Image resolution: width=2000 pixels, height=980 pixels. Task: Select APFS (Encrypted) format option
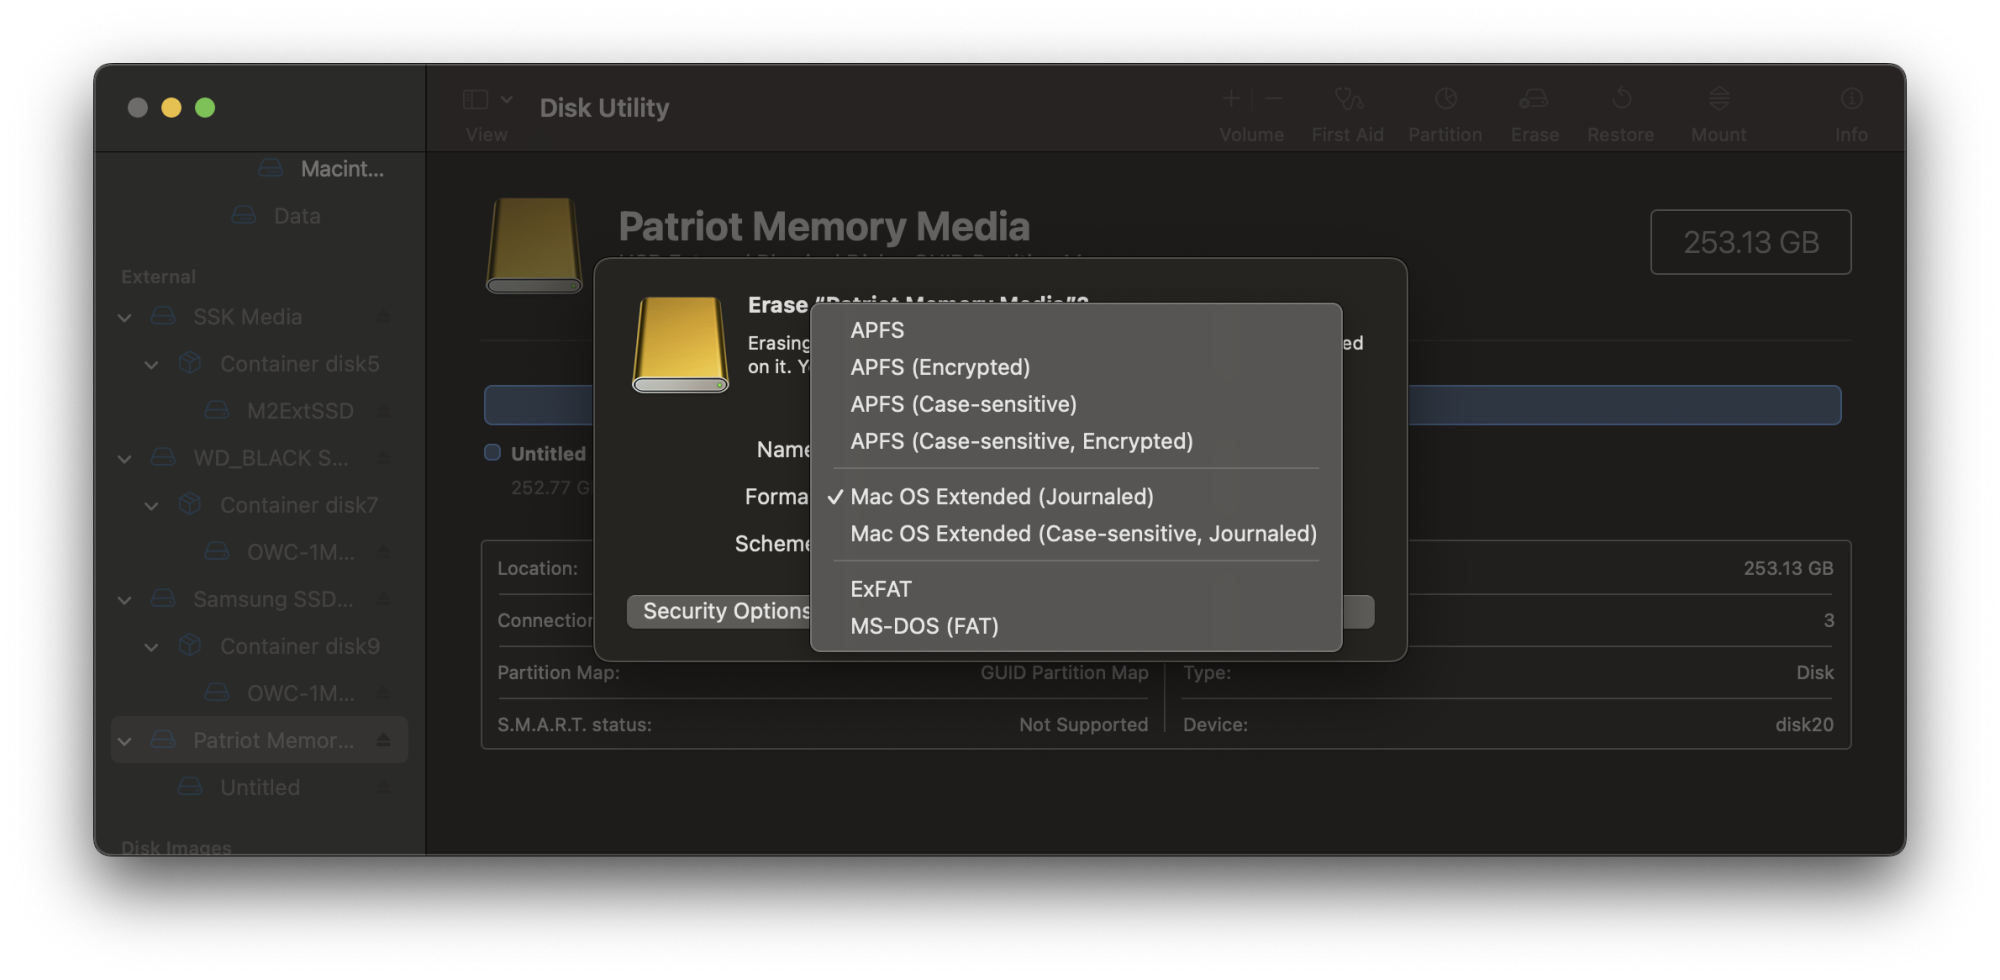coord(939,367)
